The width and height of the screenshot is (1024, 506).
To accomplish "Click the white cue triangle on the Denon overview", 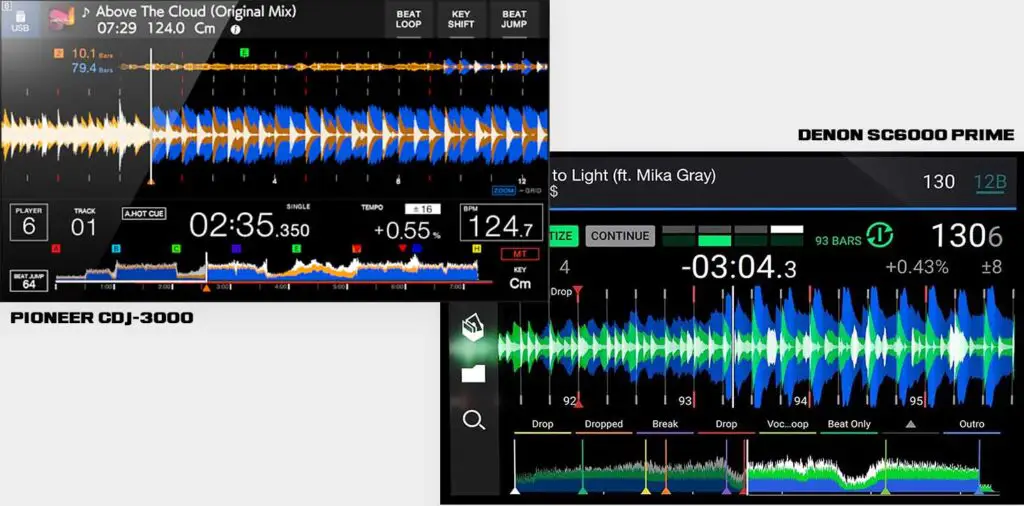I will tap(515, 490).
